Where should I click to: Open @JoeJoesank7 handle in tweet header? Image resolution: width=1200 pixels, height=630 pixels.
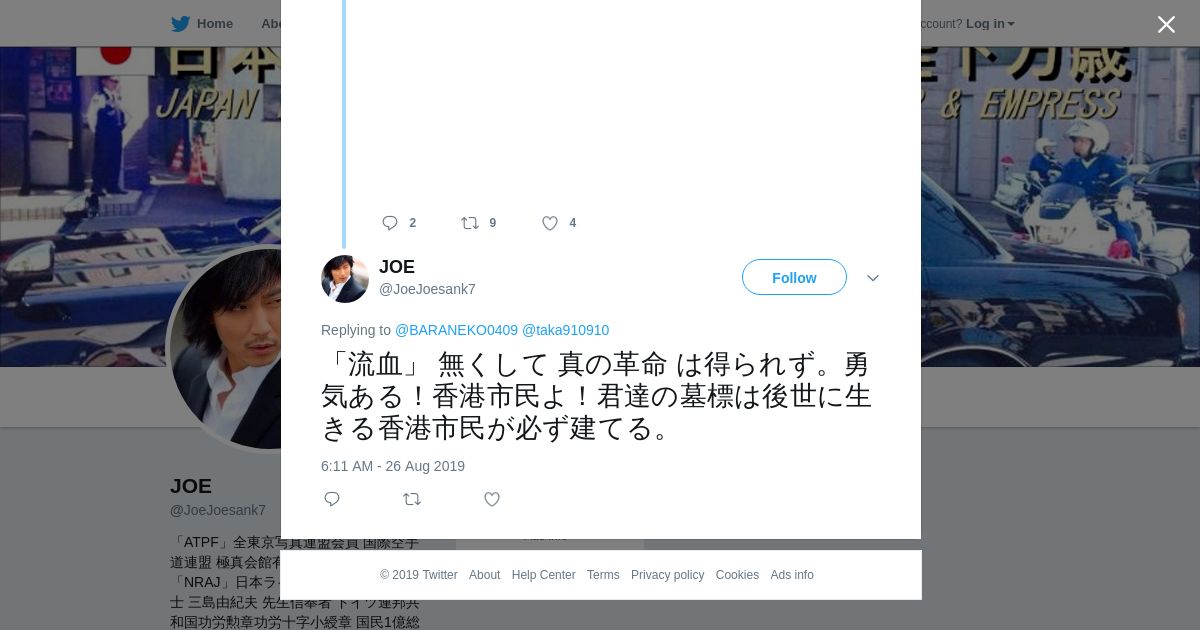point(427,289)
